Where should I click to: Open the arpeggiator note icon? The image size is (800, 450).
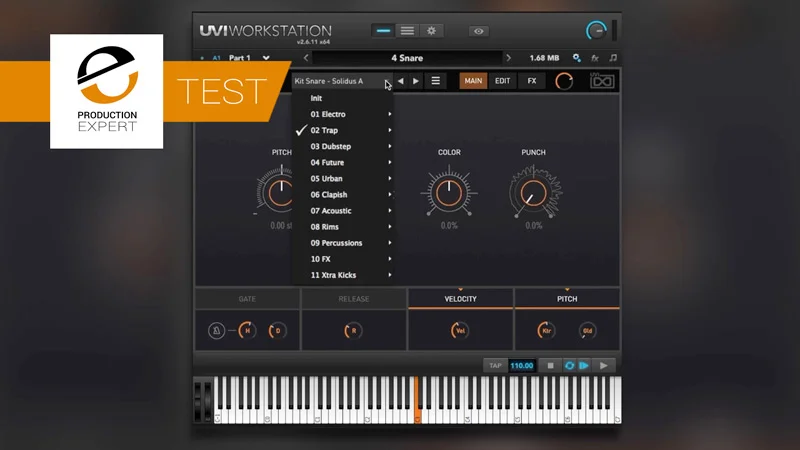pyautogui.click(x=613, y=58)
